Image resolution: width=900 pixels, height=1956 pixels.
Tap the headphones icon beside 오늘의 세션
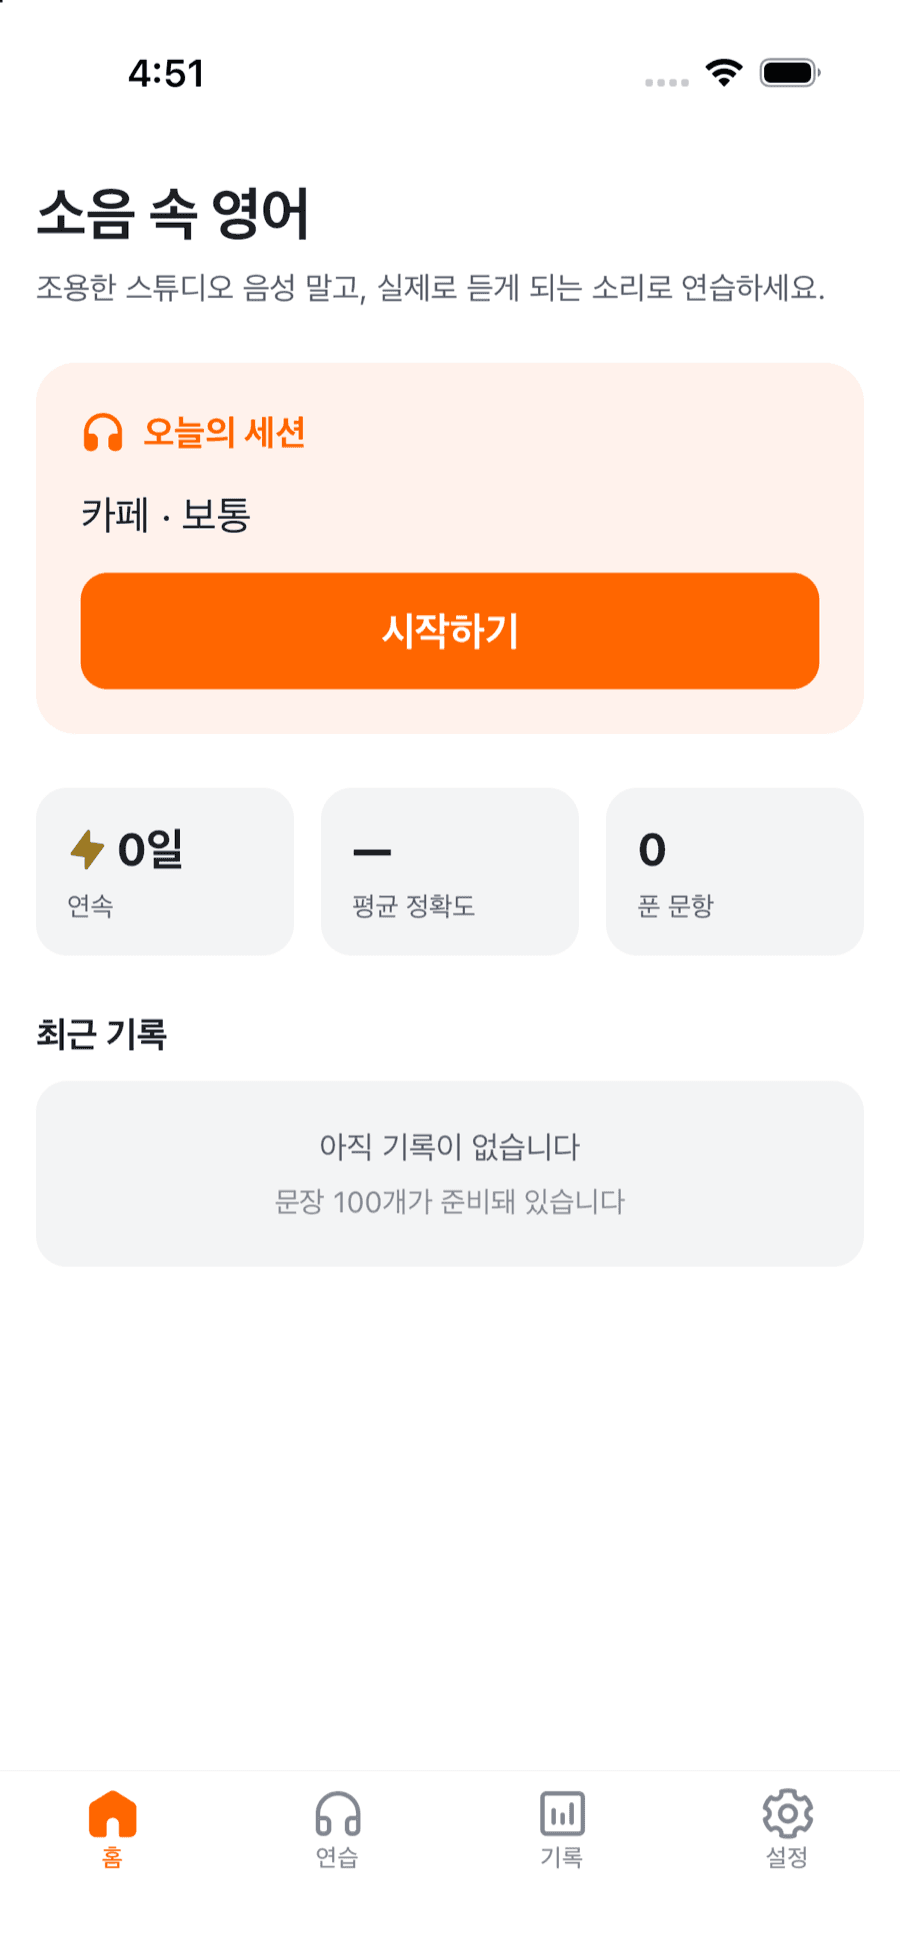pos(103,433)
